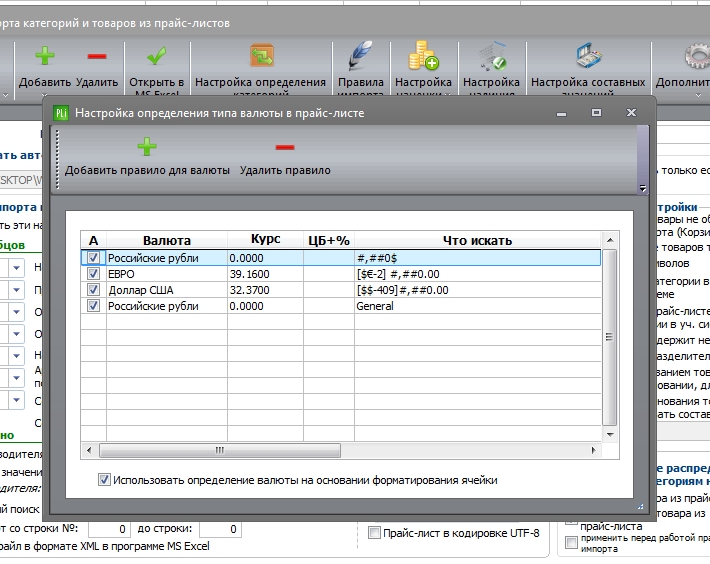This screenshot has width=710, height=564.
Task: Minimize the currency settings dialog
Action: tap(561, 113)
